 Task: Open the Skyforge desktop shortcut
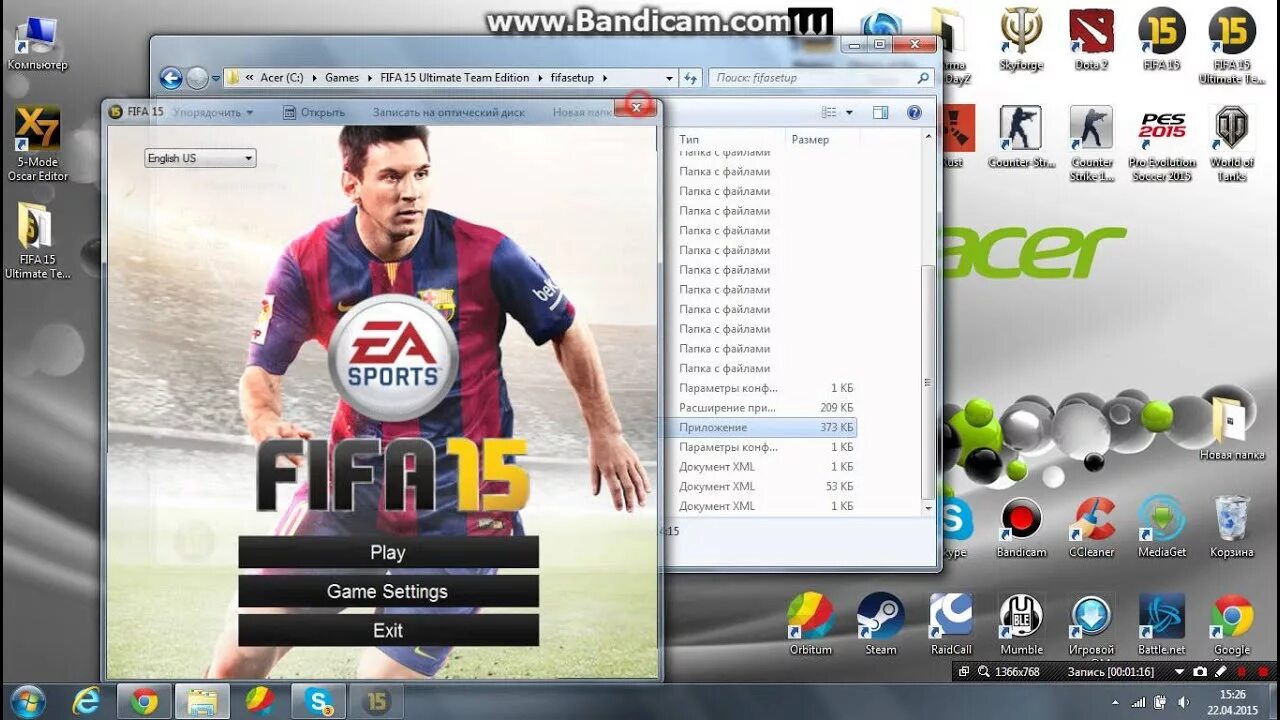[x=1021, y=40]
